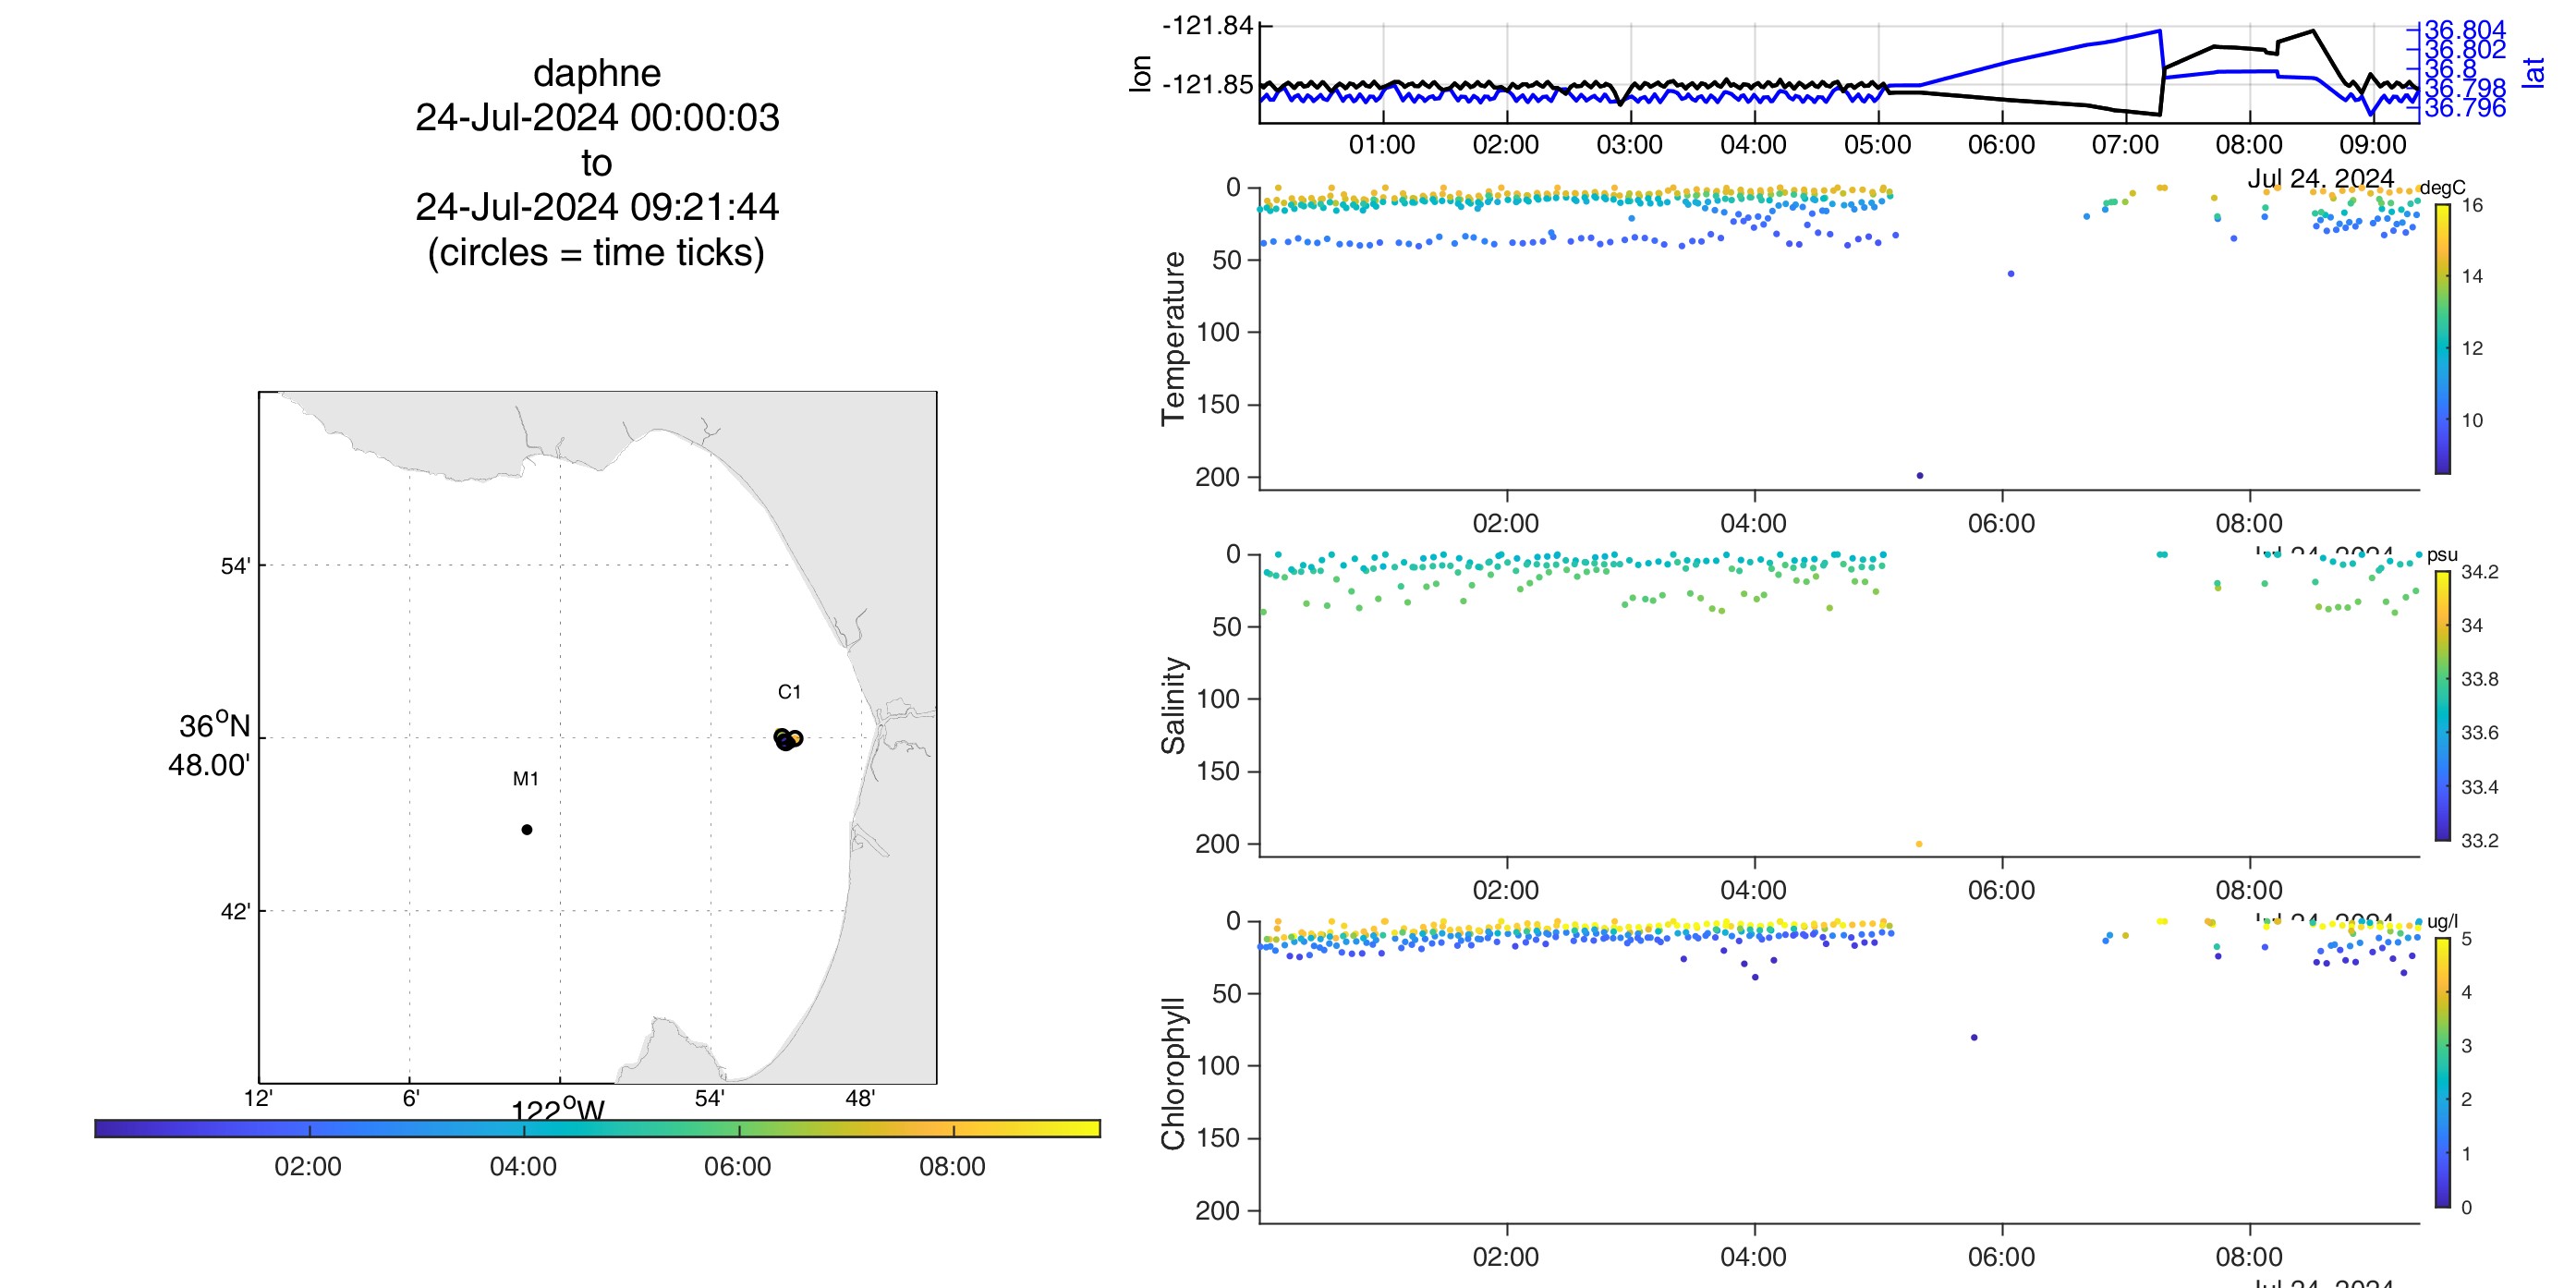Click the blue lat axis label

[2533, 73]
